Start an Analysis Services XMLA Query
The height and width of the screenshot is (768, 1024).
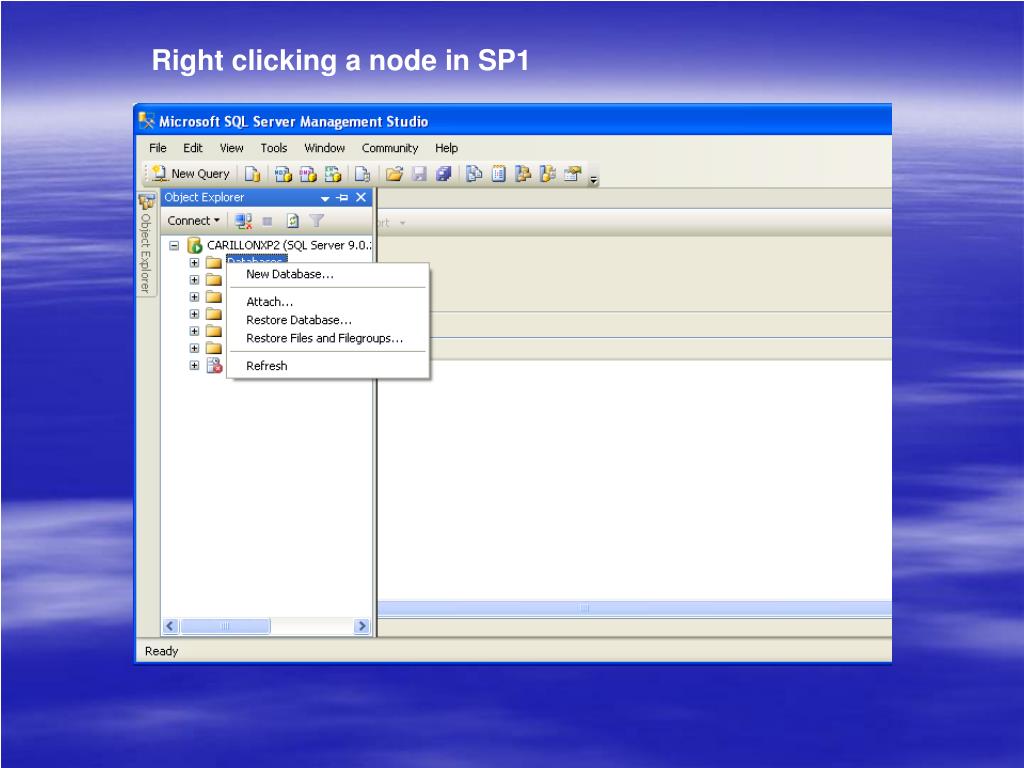tap(333, 174)
